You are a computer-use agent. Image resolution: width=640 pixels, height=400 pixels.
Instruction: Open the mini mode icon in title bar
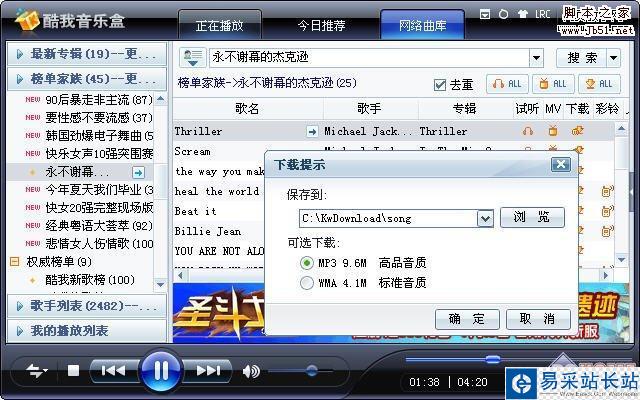click(484, 14)
